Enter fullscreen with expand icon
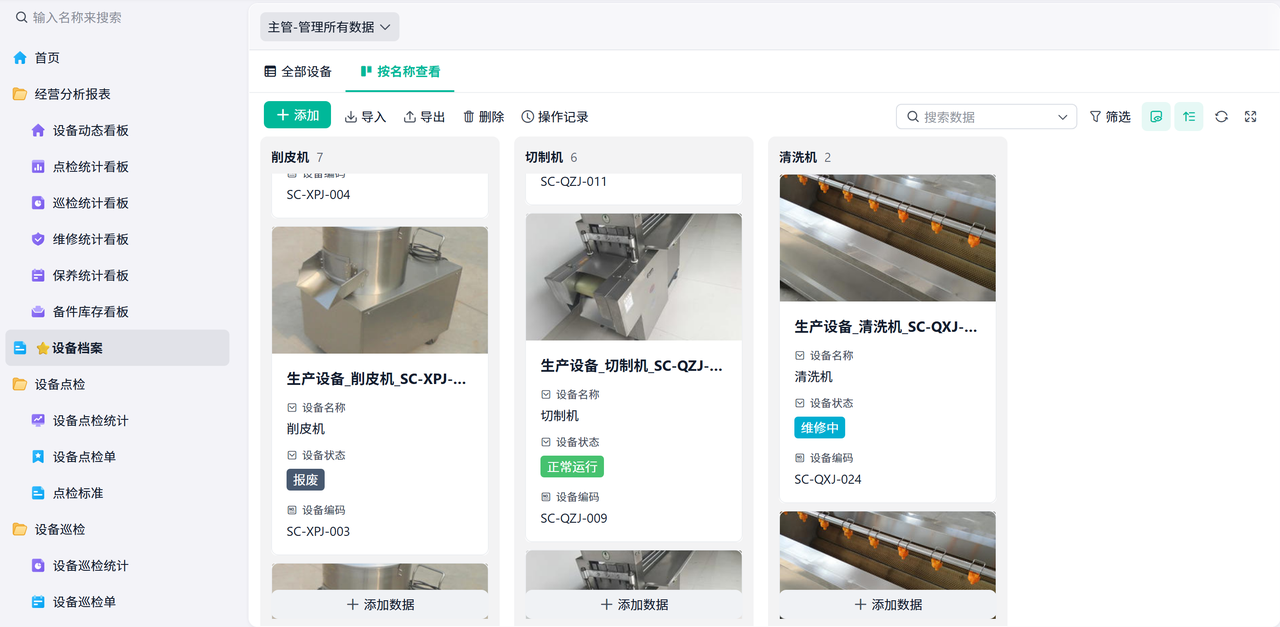This screenshot has width=1280, height=627. click(1250, 117)
